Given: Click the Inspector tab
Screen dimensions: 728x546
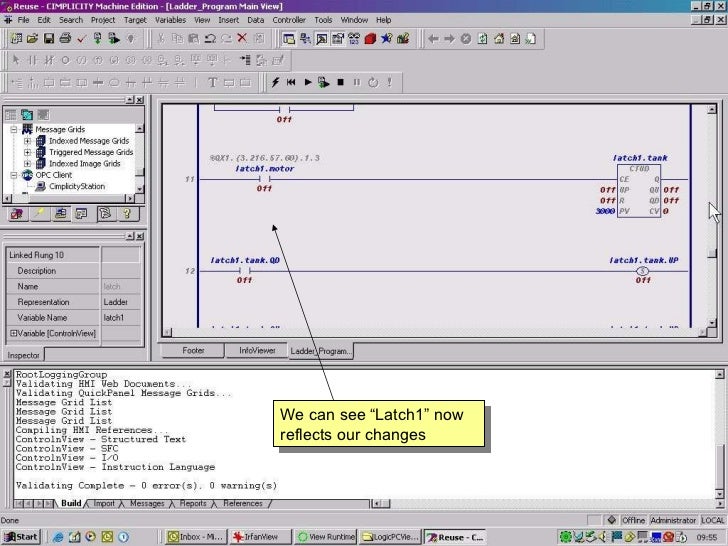Looking at the screenshot, I should (23, 355).
